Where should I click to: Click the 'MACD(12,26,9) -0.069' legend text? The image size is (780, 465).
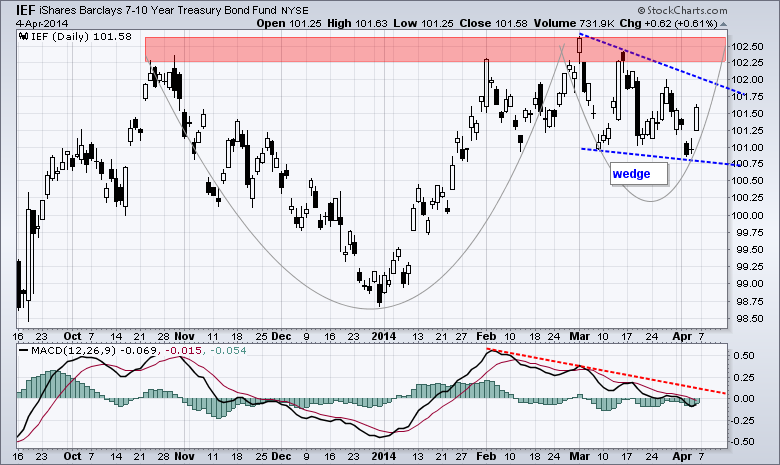pos(94,351)
